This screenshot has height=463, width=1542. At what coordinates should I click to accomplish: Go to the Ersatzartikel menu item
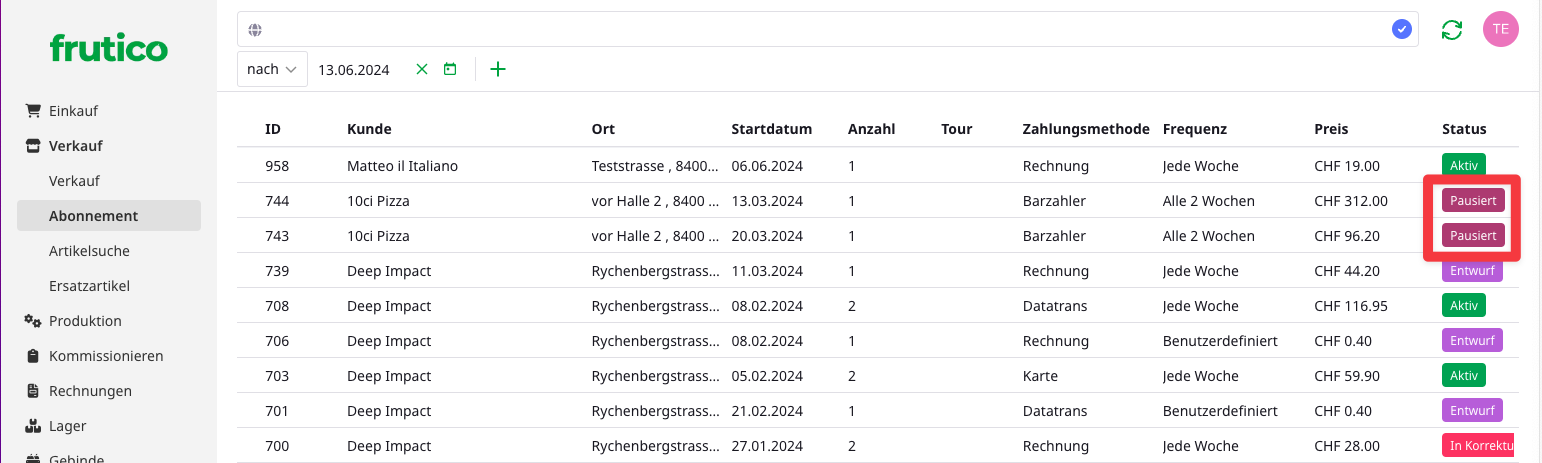[89, 286]
